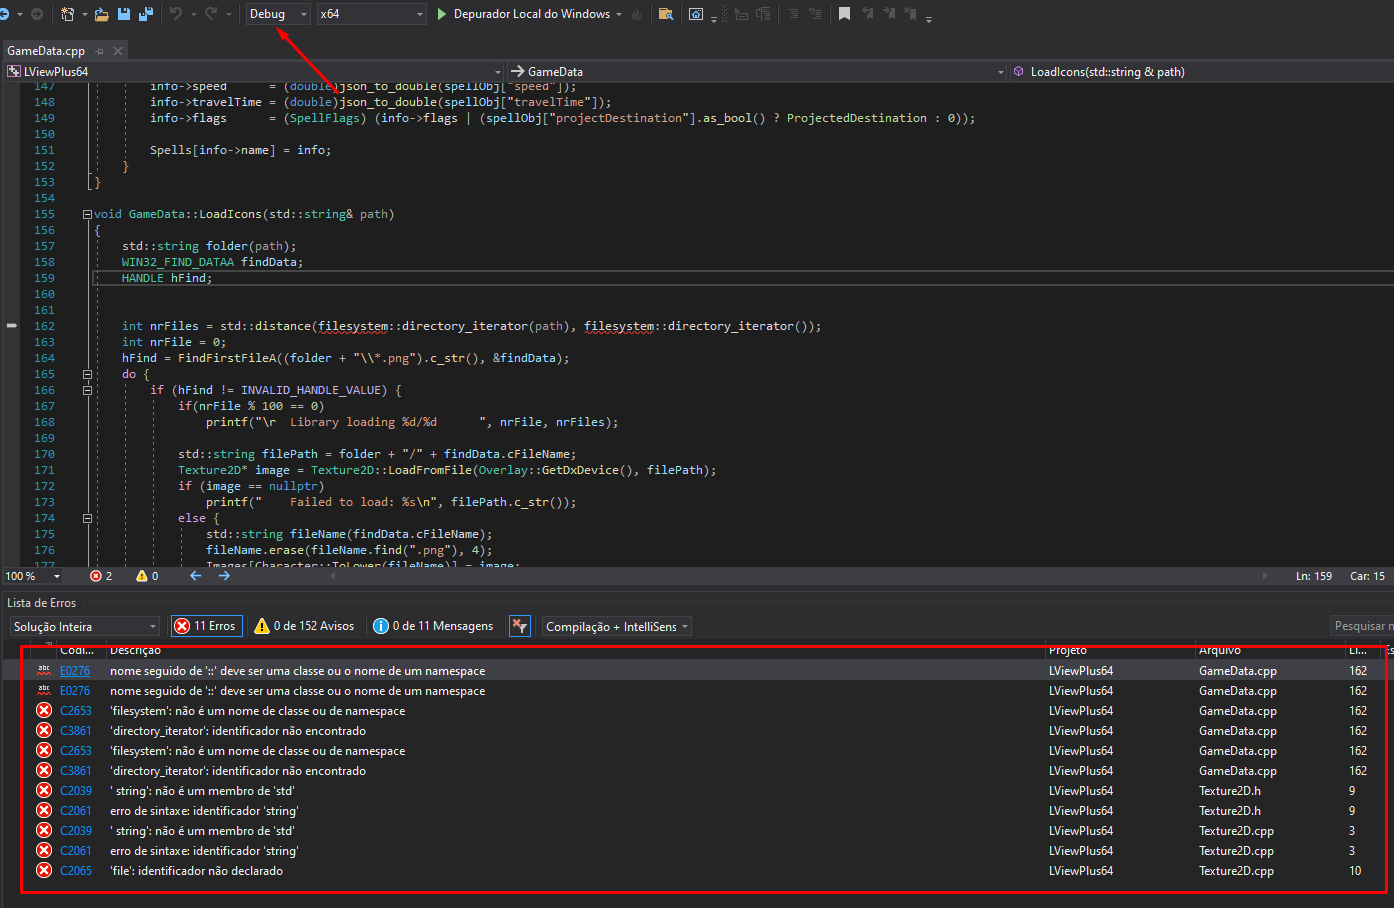The image size is (1394, 908).
Task: Click the Increase Indent icon
Action: click(x=815, y=14)
